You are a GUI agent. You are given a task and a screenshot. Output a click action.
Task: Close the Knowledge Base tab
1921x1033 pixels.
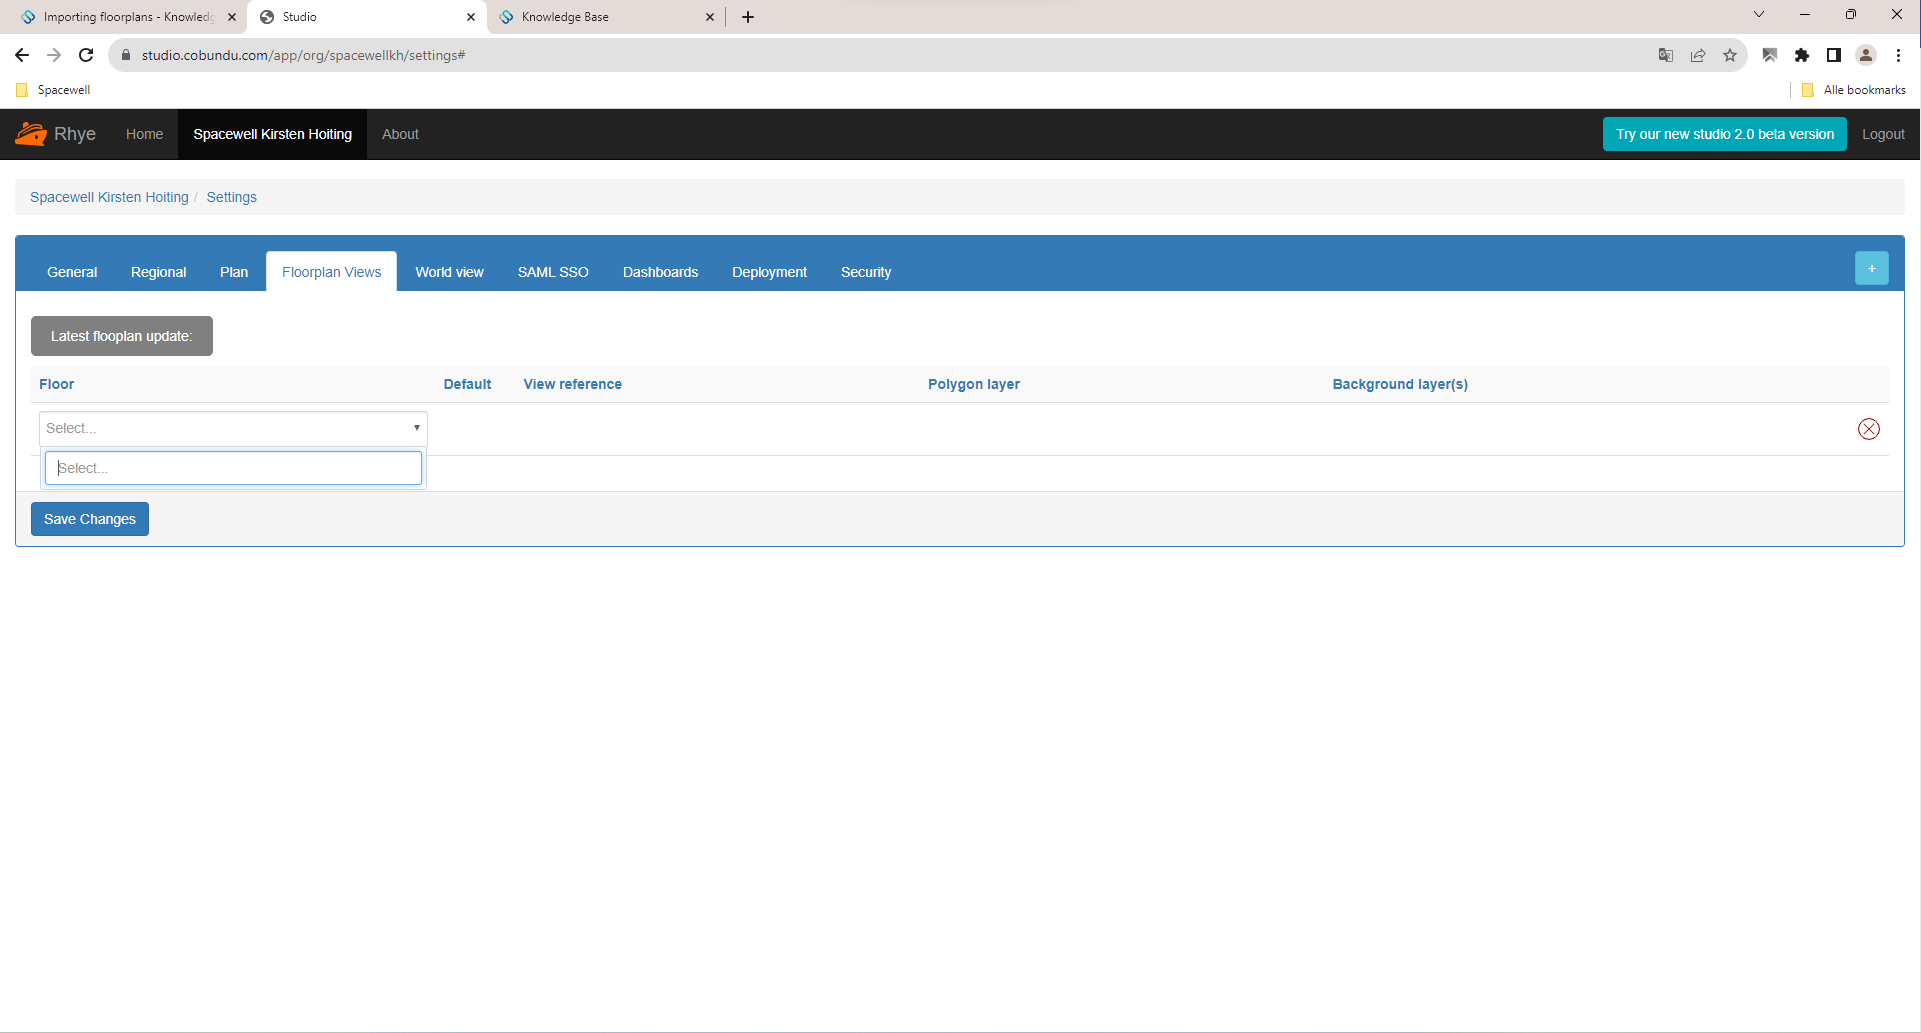pyautogui.click(x=710, y=17)
